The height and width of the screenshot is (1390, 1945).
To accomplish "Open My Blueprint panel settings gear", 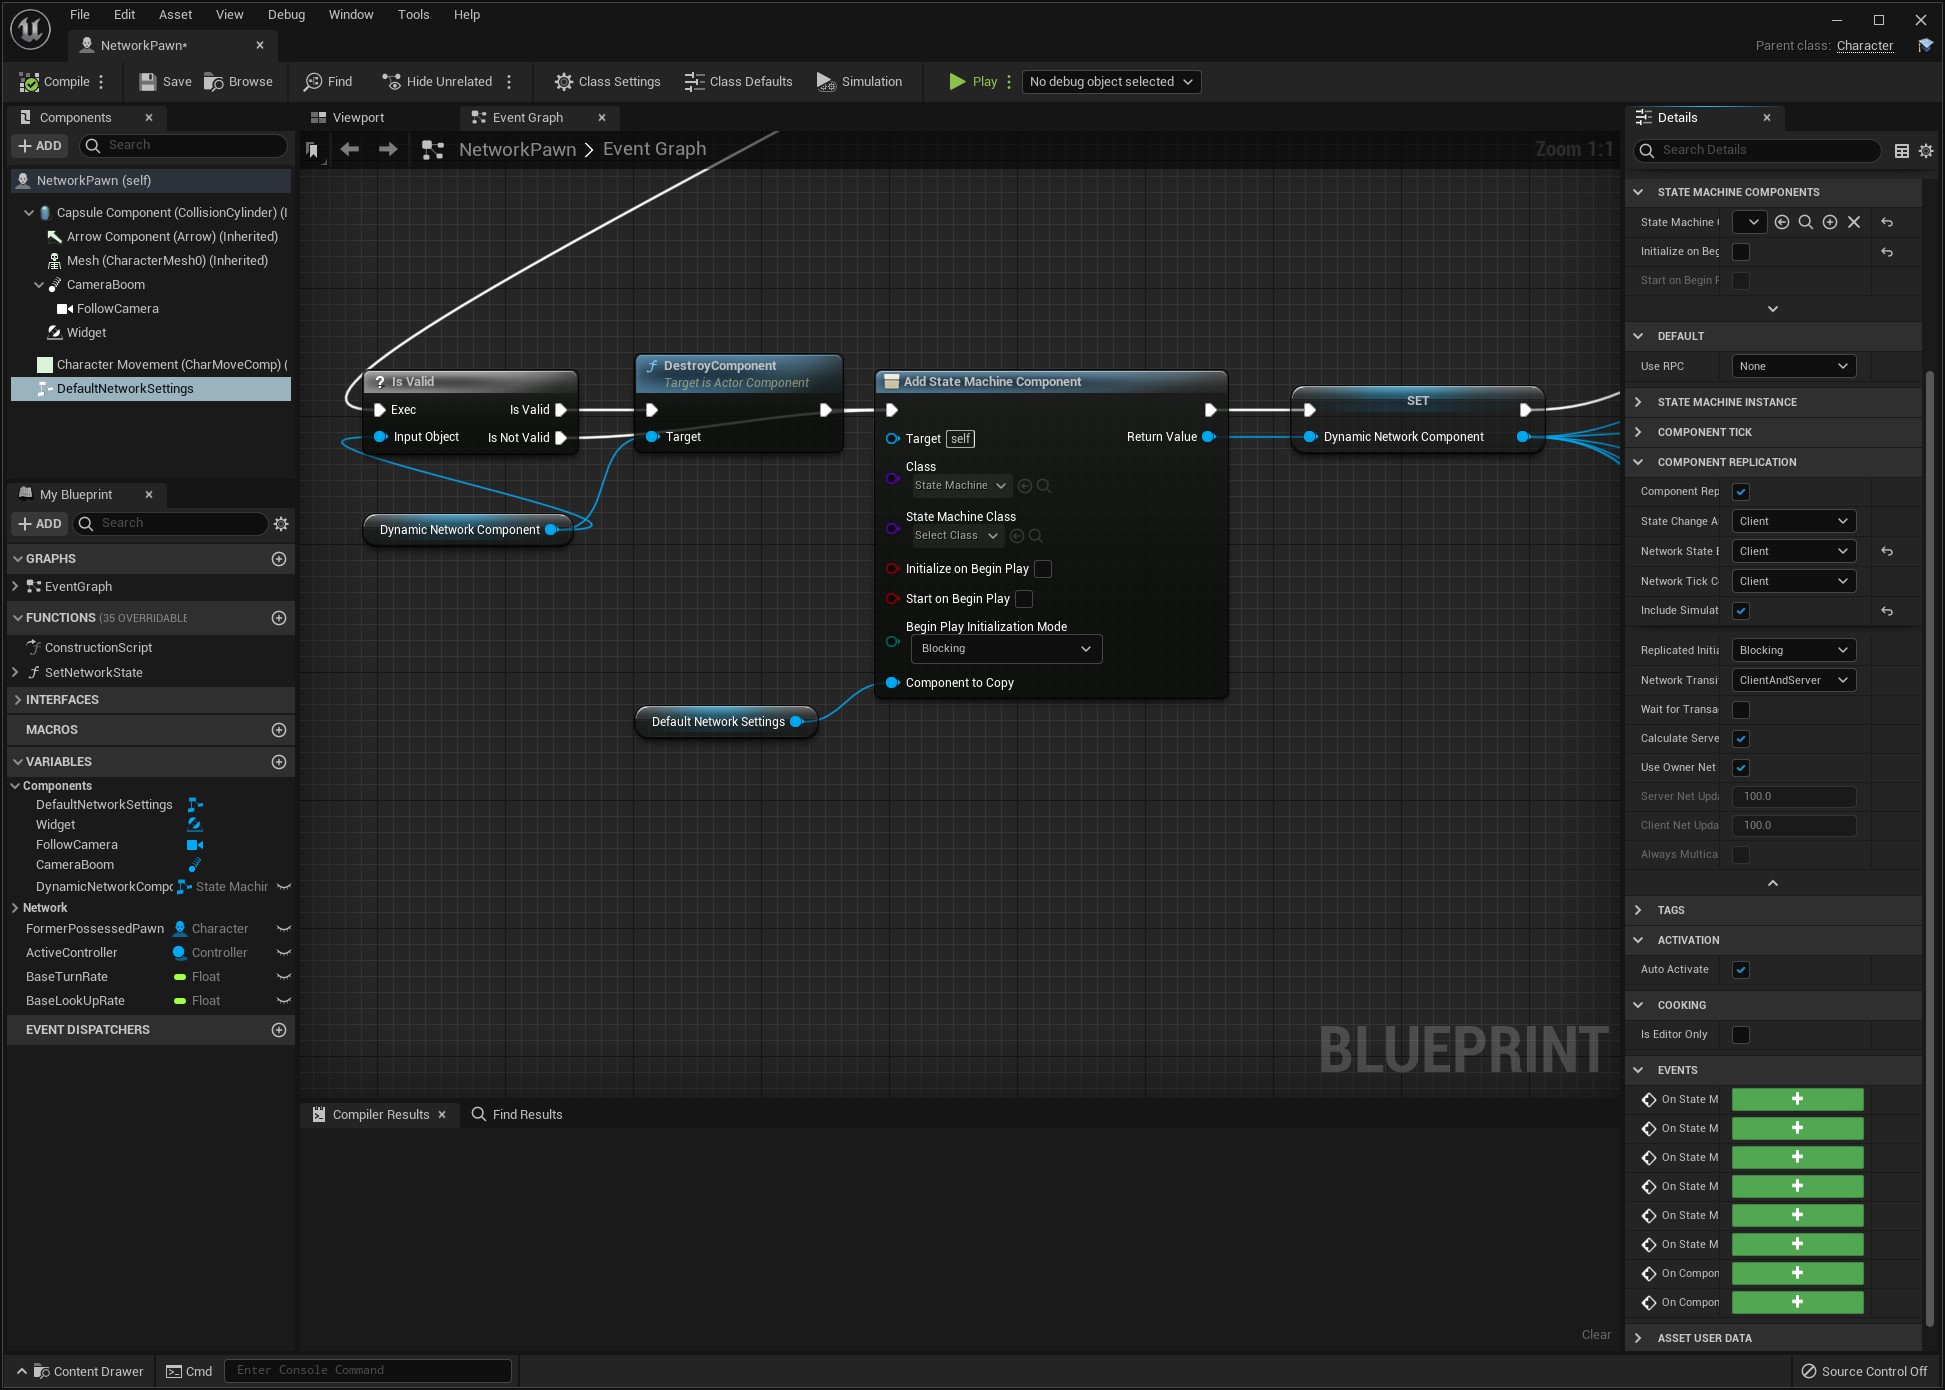I will pyautogui.click(x=281, y=524).
